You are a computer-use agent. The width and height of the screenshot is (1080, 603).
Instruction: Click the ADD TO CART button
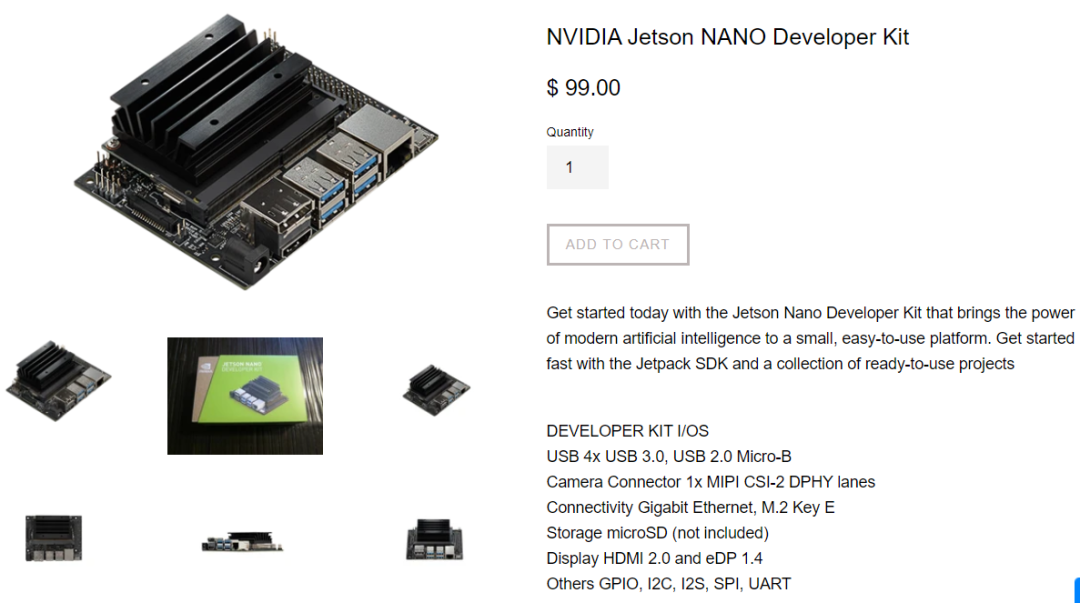tap(618, 244)
